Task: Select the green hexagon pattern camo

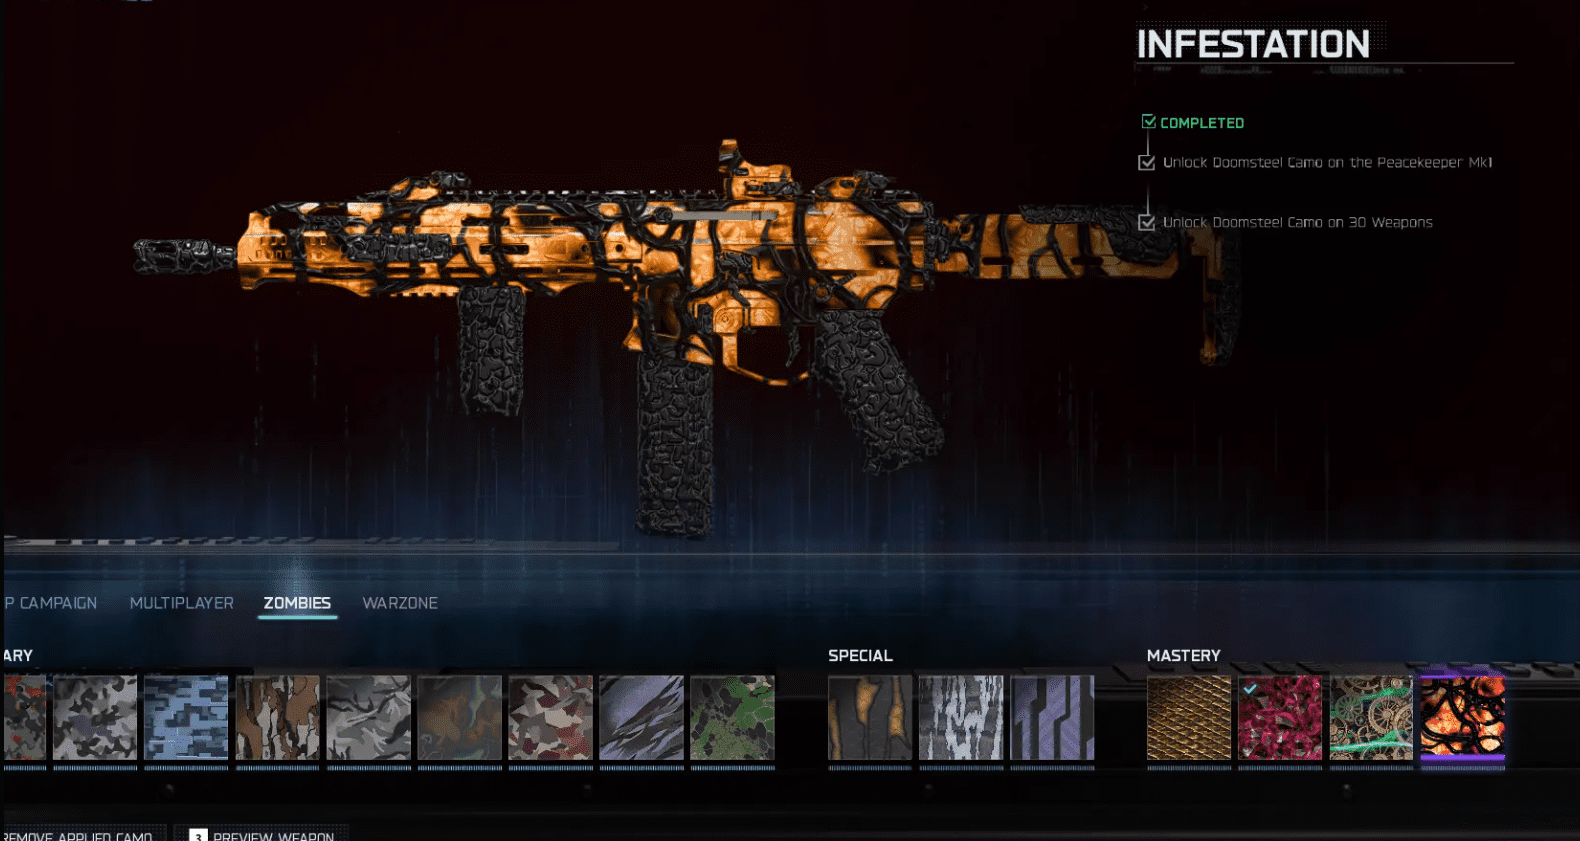Action: pyautogui.click(x=732, y=717)
